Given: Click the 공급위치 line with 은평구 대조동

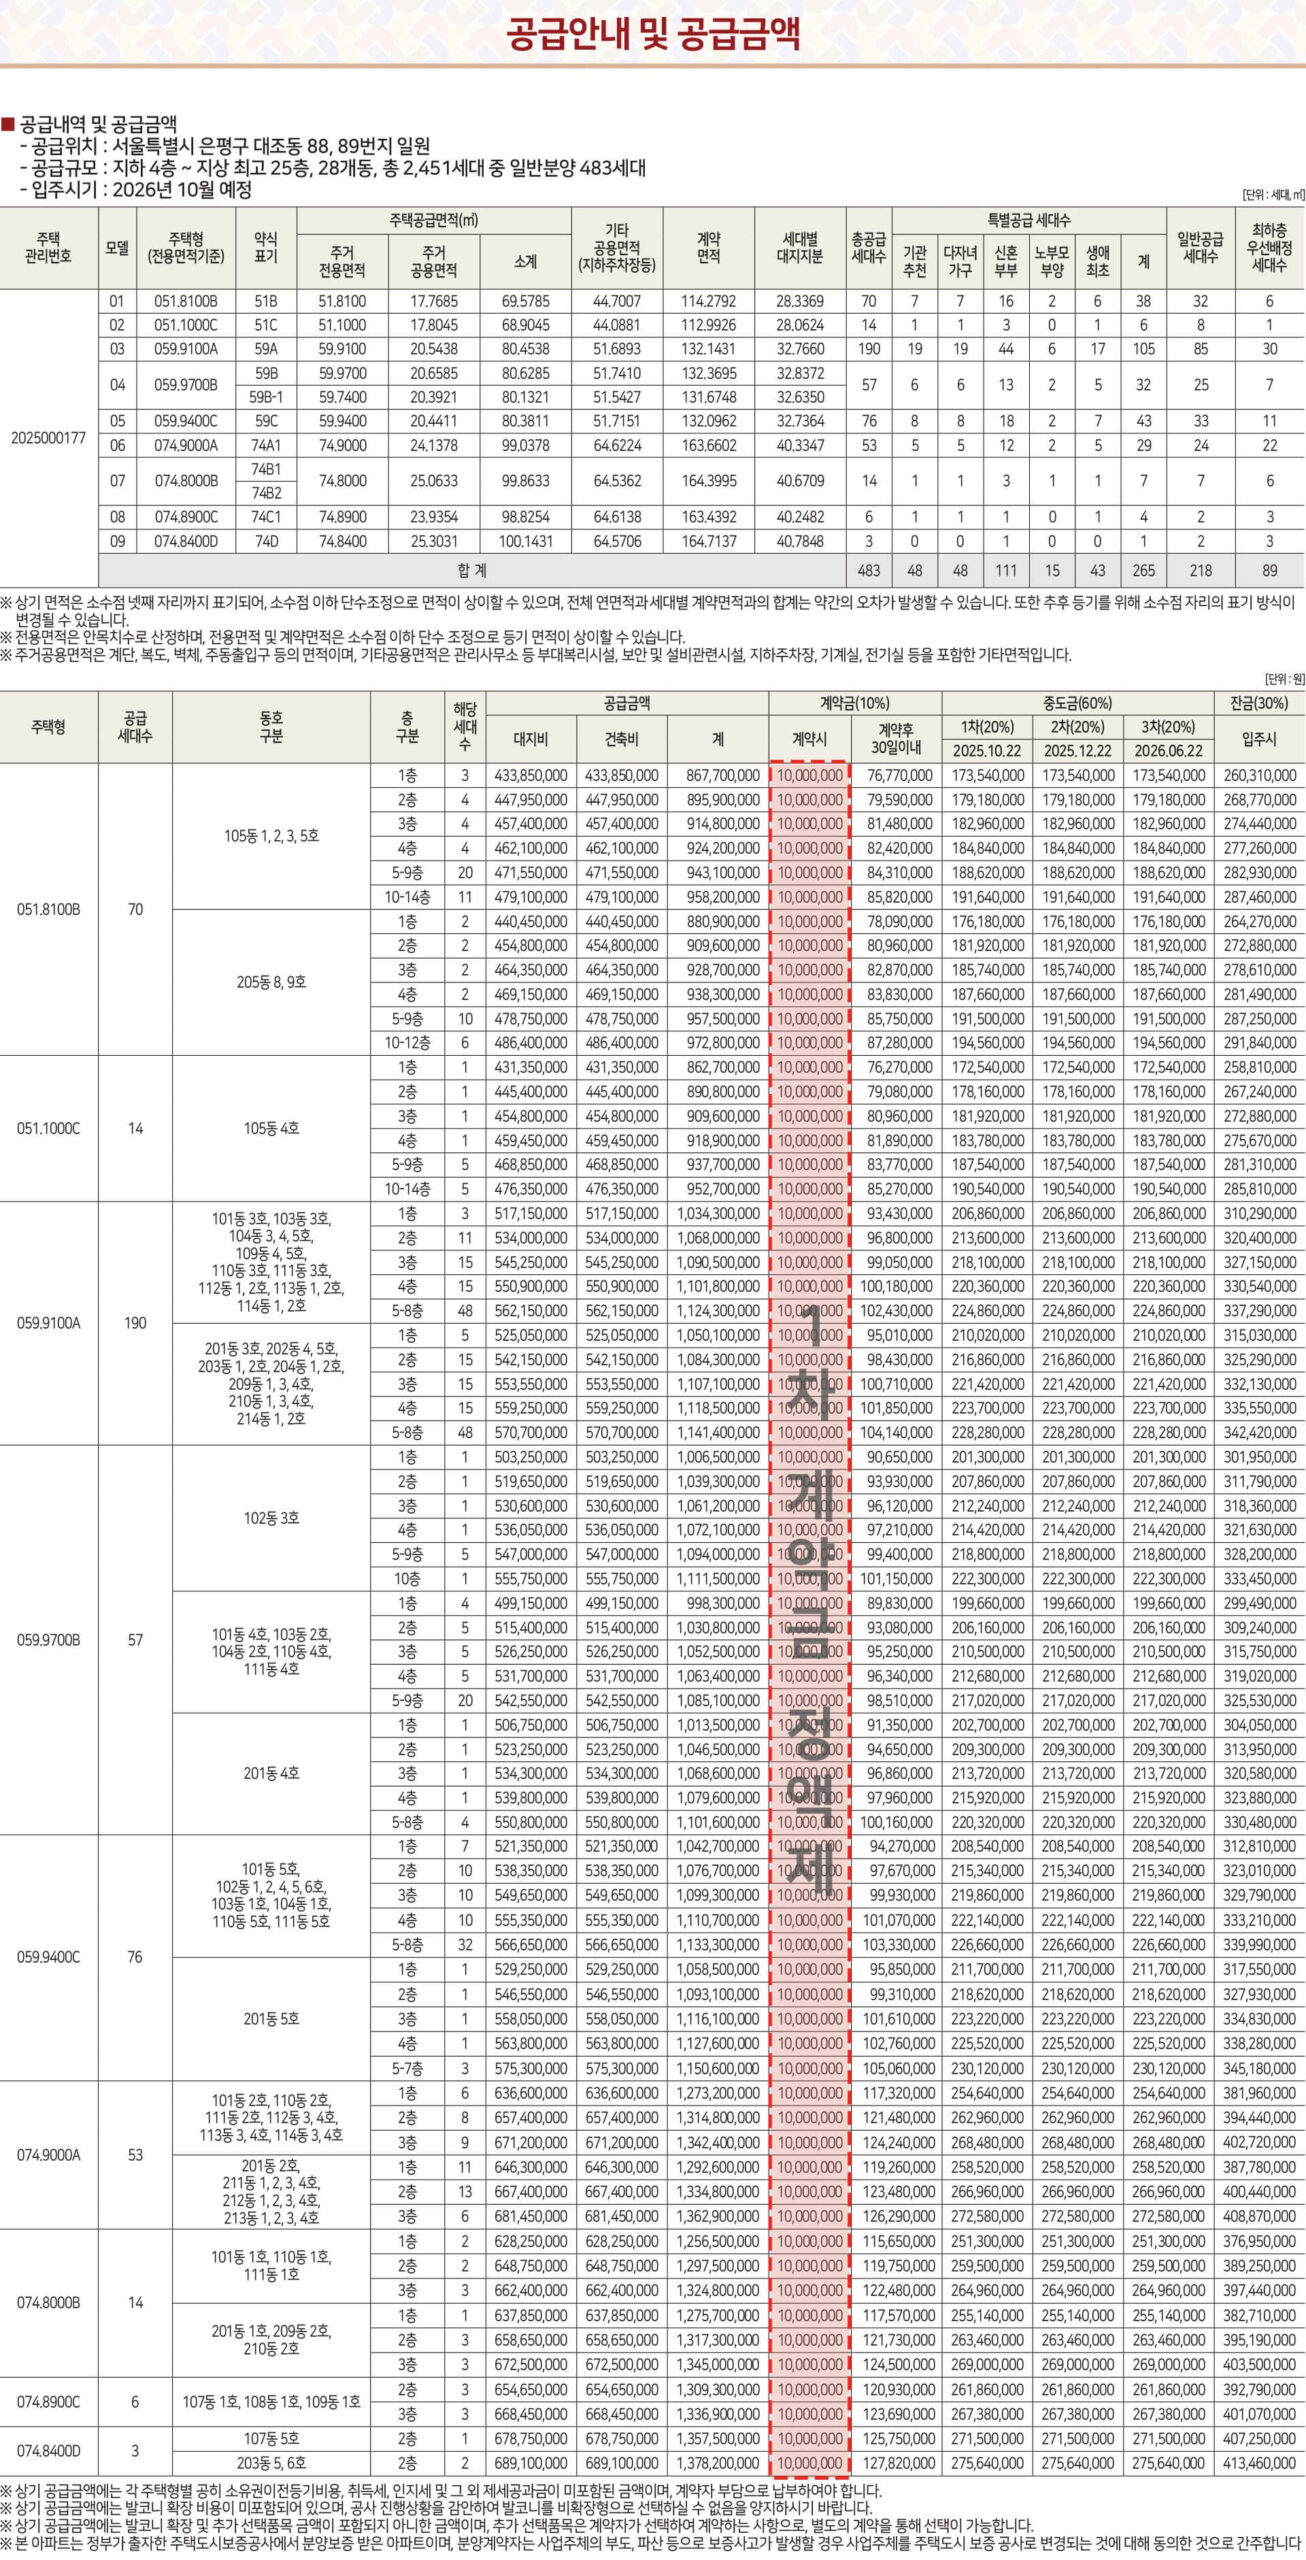Looking at the screenshot, I should click(224, 146).
